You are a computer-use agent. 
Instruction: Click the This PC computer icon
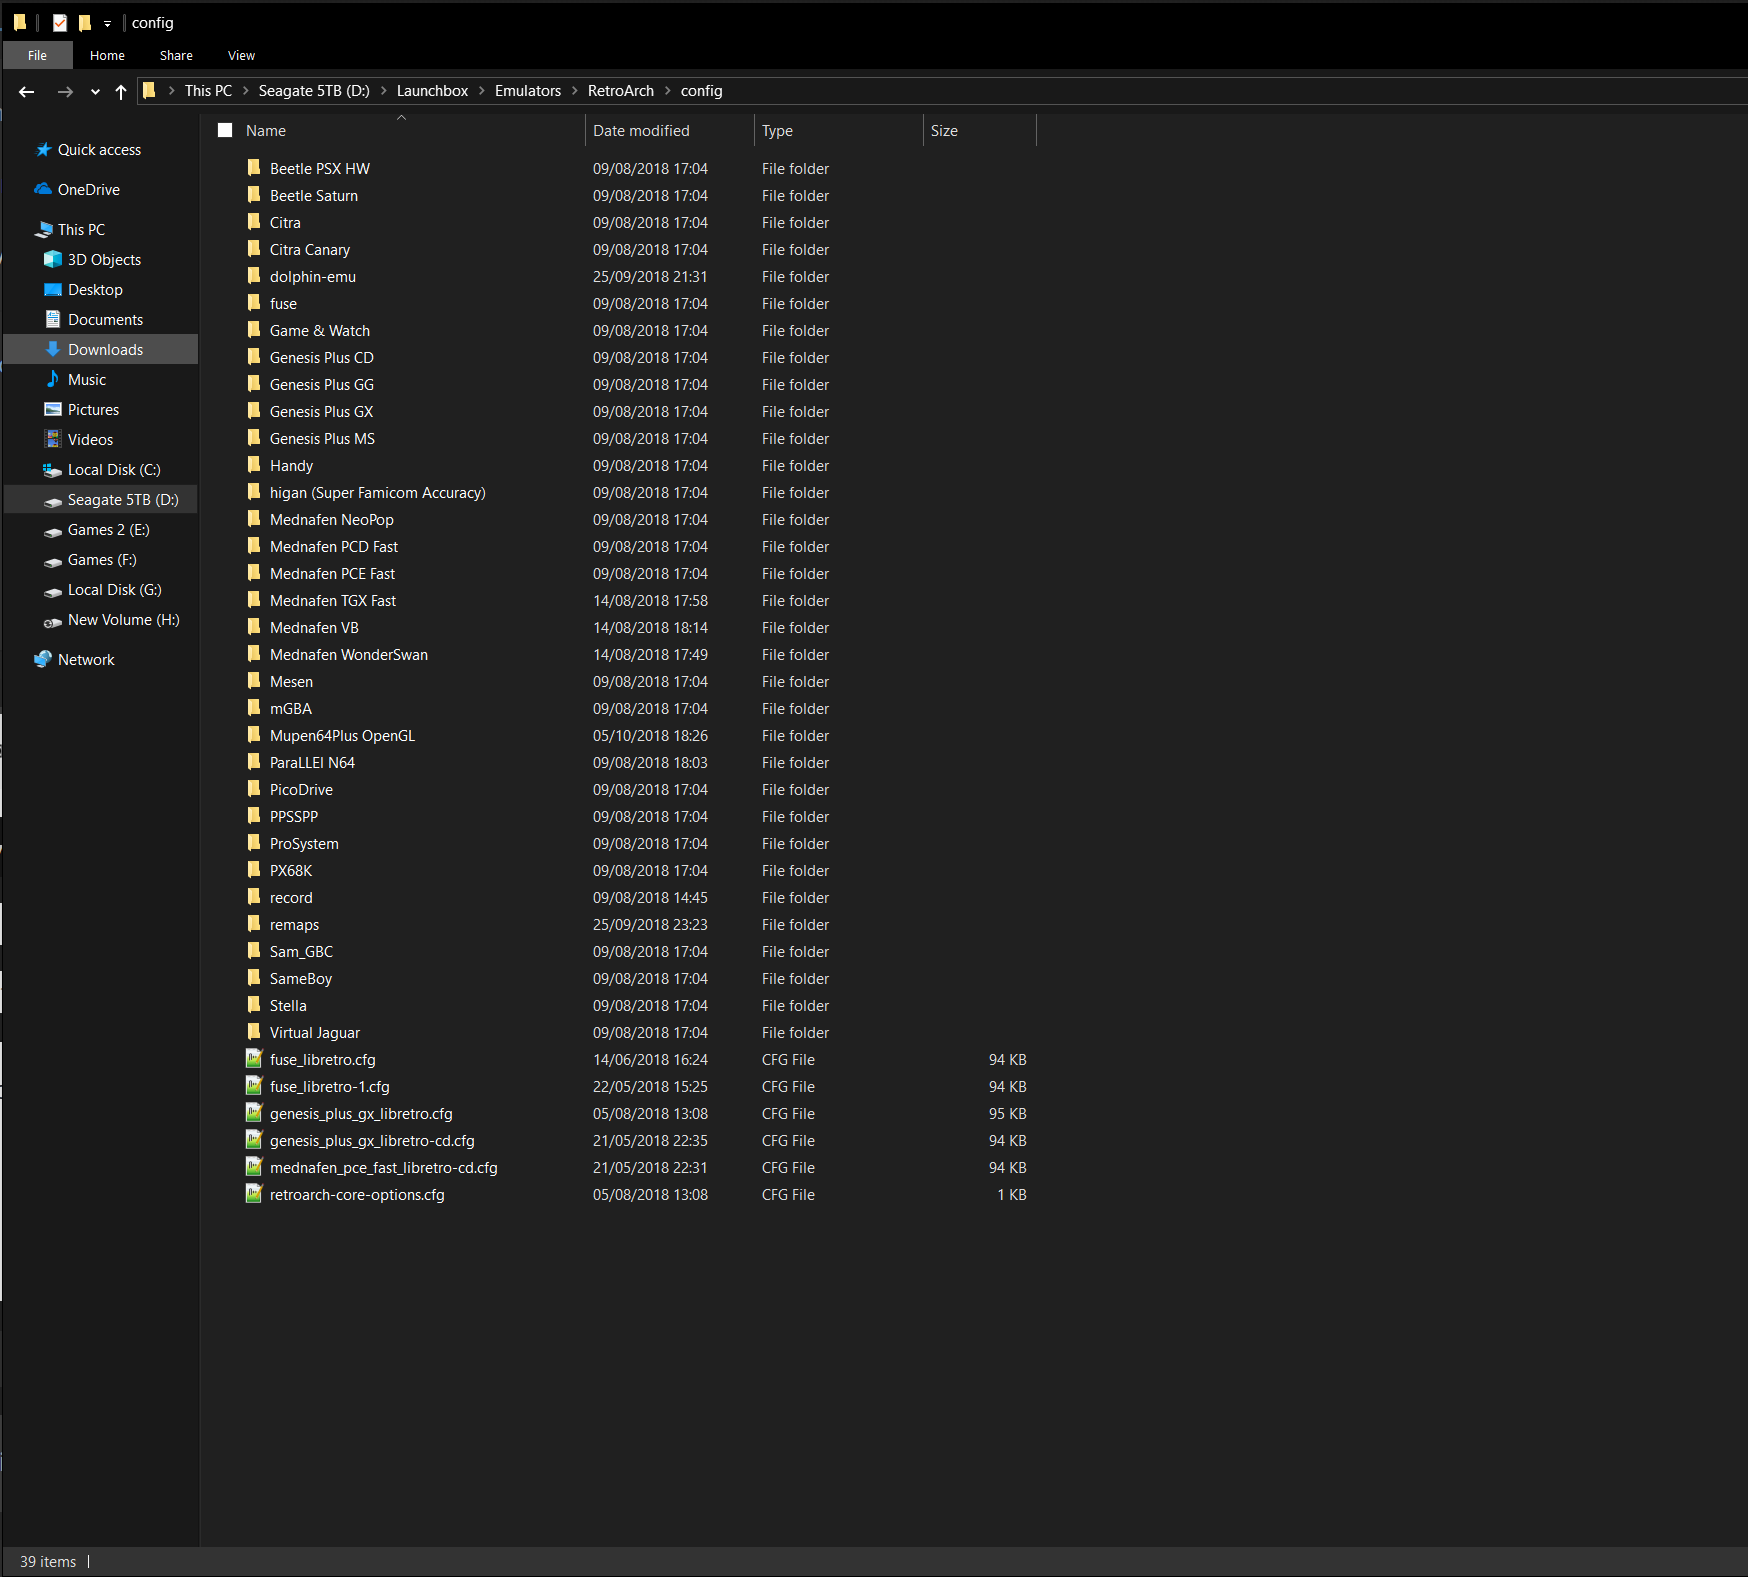click(44, 230)
